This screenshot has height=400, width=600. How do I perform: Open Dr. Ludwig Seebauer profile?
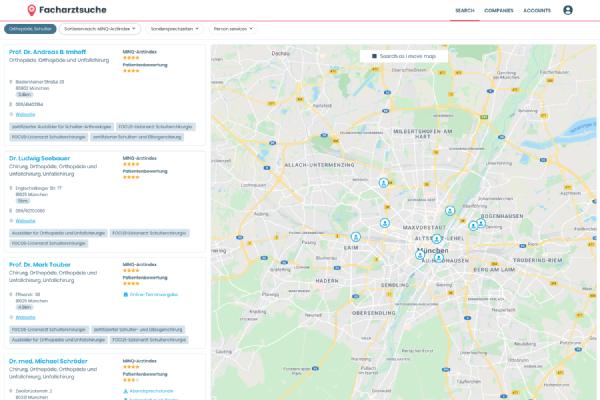[x=39, y=158]
